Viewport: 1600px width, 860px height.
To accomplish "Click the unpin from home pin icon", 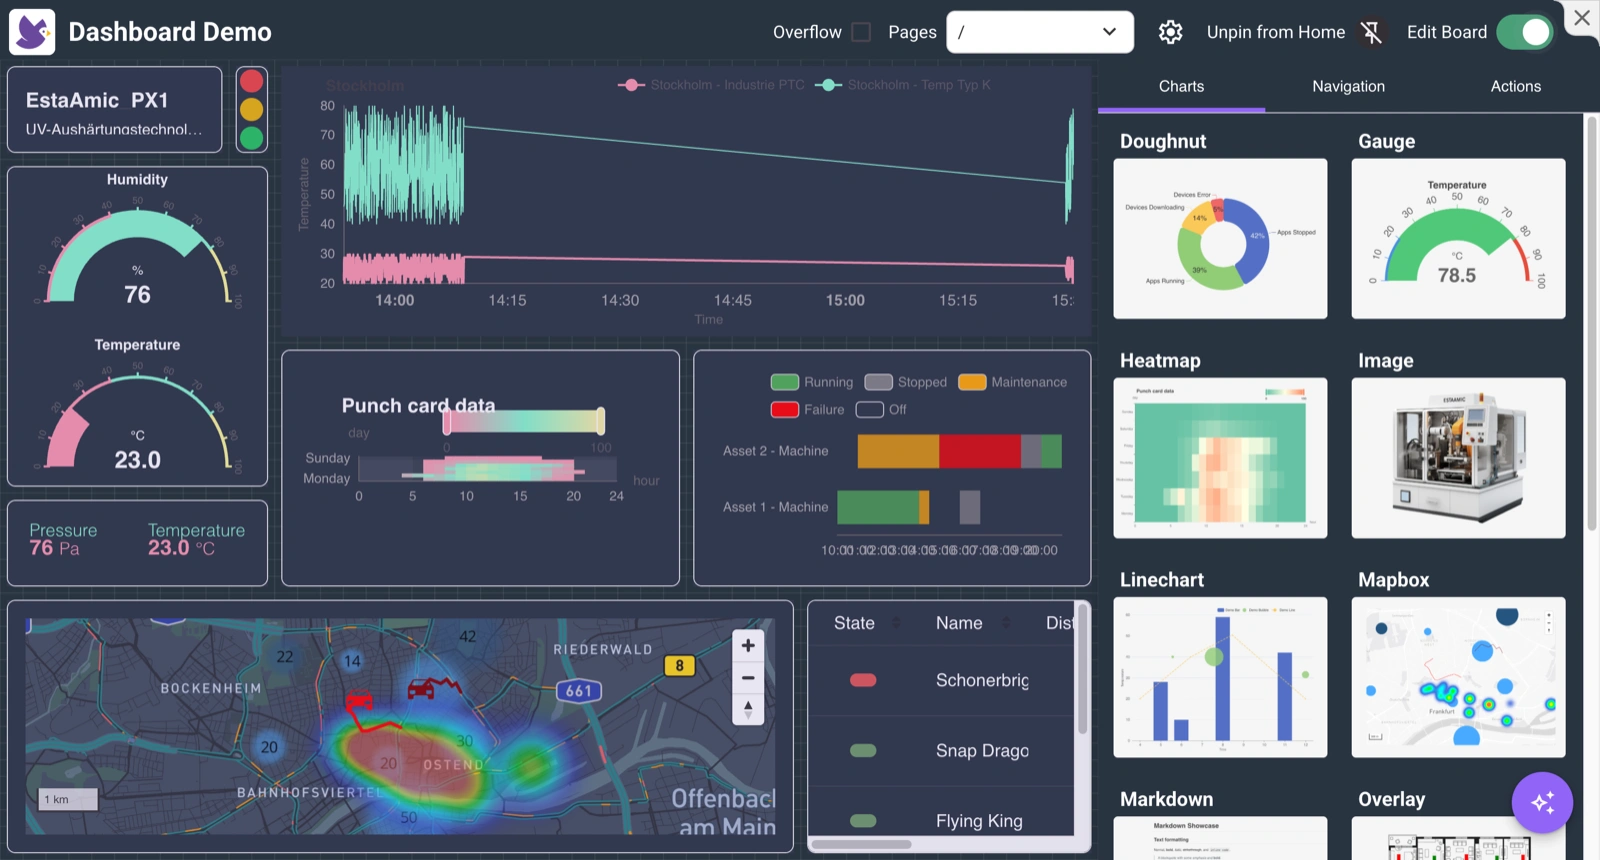I will click(x=1372, y=33).
